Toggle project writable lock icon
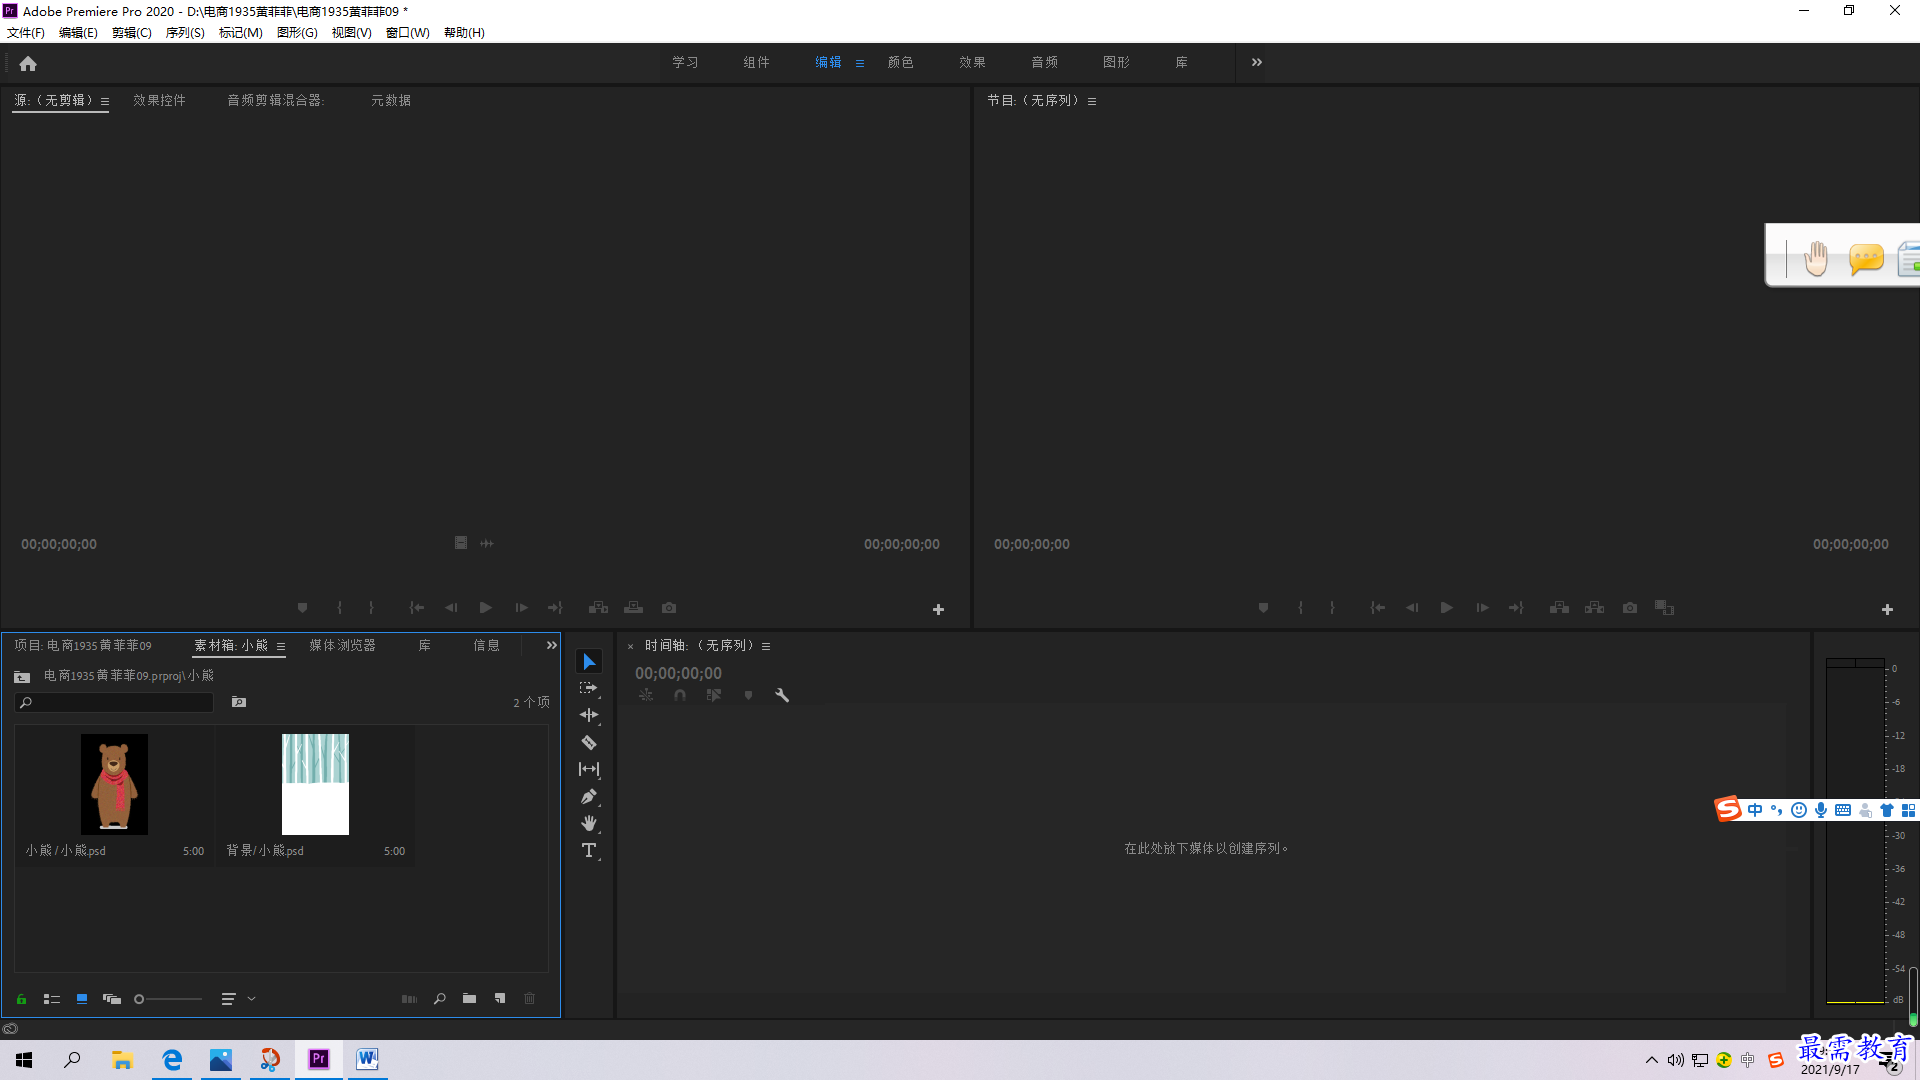The width and height of the screenshot is (1920, 1080). point(21,999)
